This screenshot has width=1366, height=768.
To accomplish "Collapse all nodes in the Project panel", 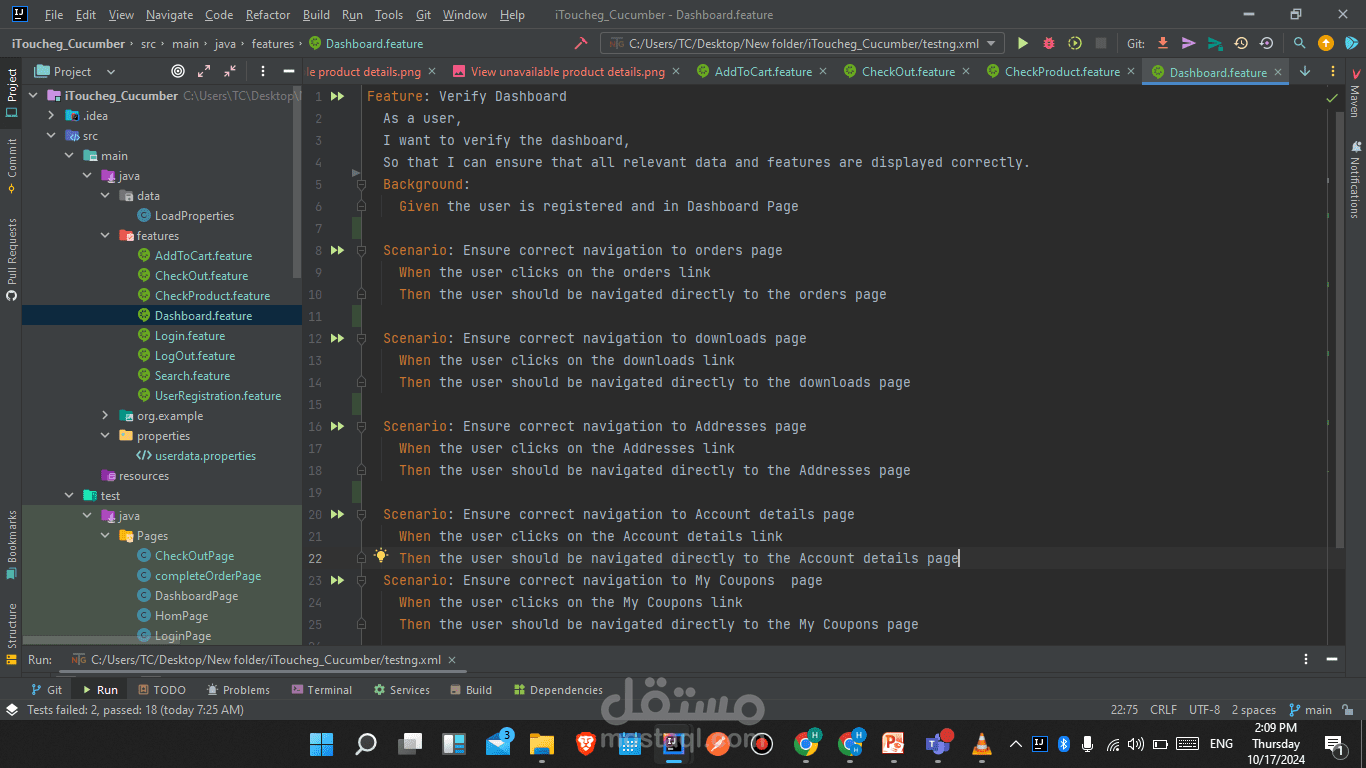I will click(x=230, y=72).
